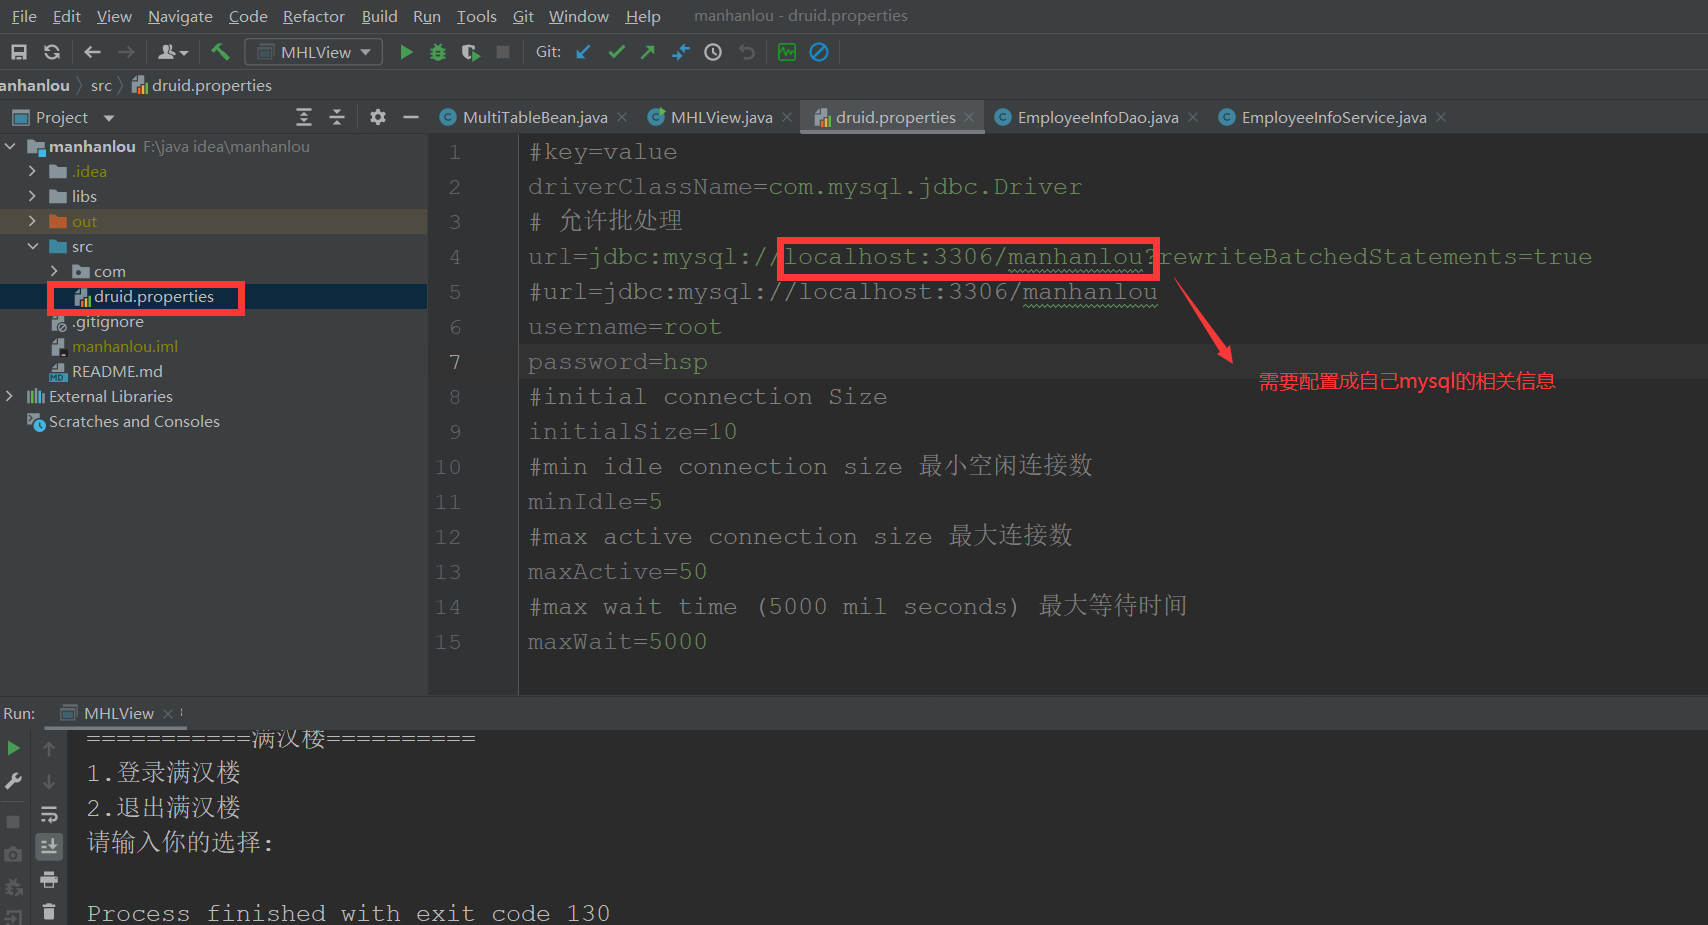The width and height of the screenshot is (1708, 925).
Task: Open MHLView run configuration dropdown
Action: click(313, 52)
